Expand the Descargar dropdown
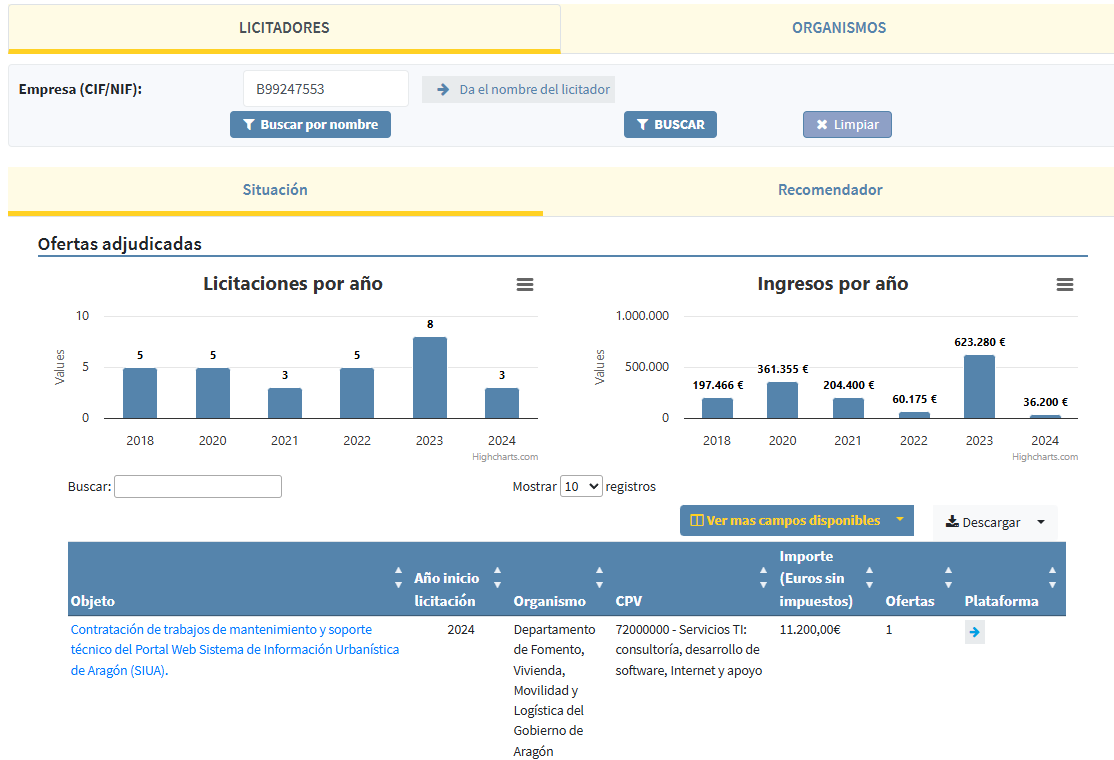The width and height of the screenshot is (1114, 760). click(x=995, y=522)
